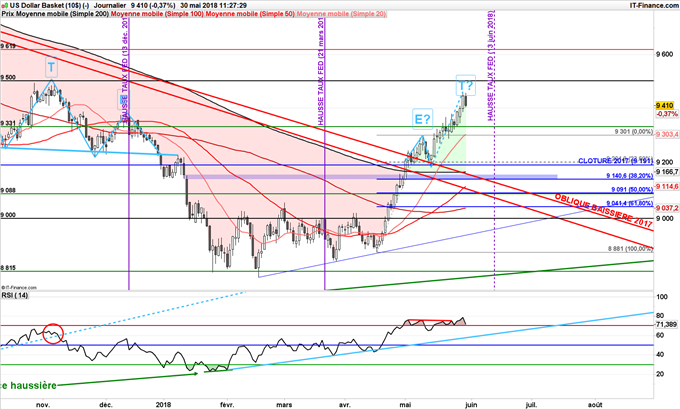Screen dimensions: 680x409
Task: Click the '2018' label on the time axis
Action: (163, 405)
